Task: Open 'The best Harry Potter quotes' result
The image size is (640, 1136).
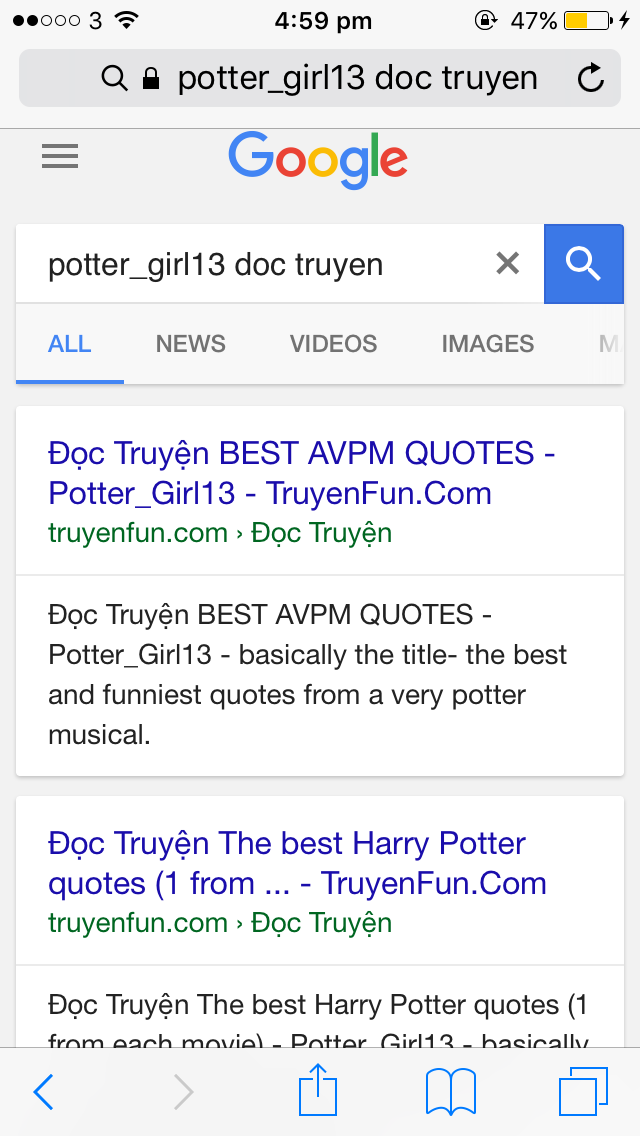Action: tap(297, 863)
